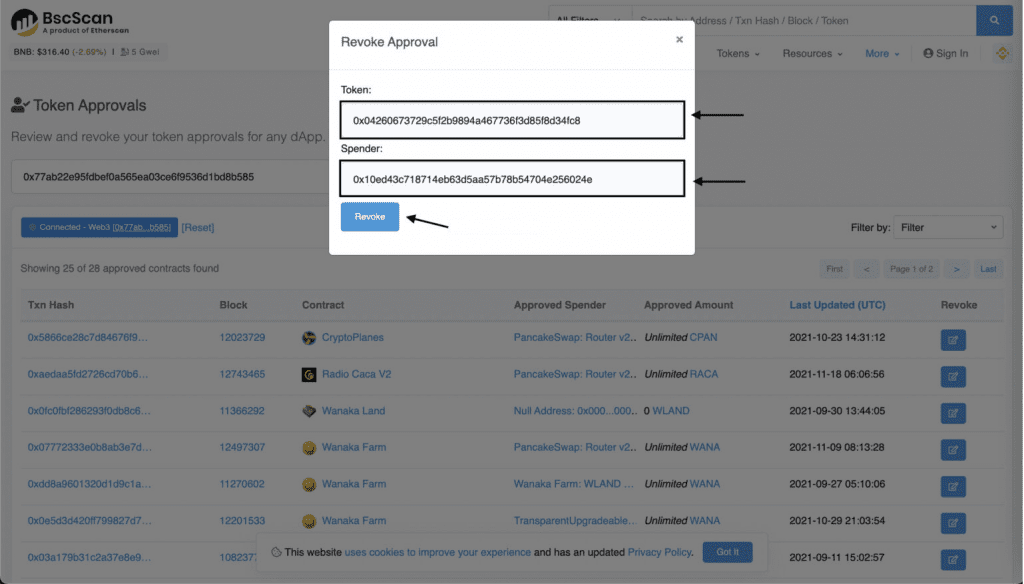Open txn hash 0x5866ce28c7d84676f9…
Screen dimensions: 1024x584
point(88,338)
